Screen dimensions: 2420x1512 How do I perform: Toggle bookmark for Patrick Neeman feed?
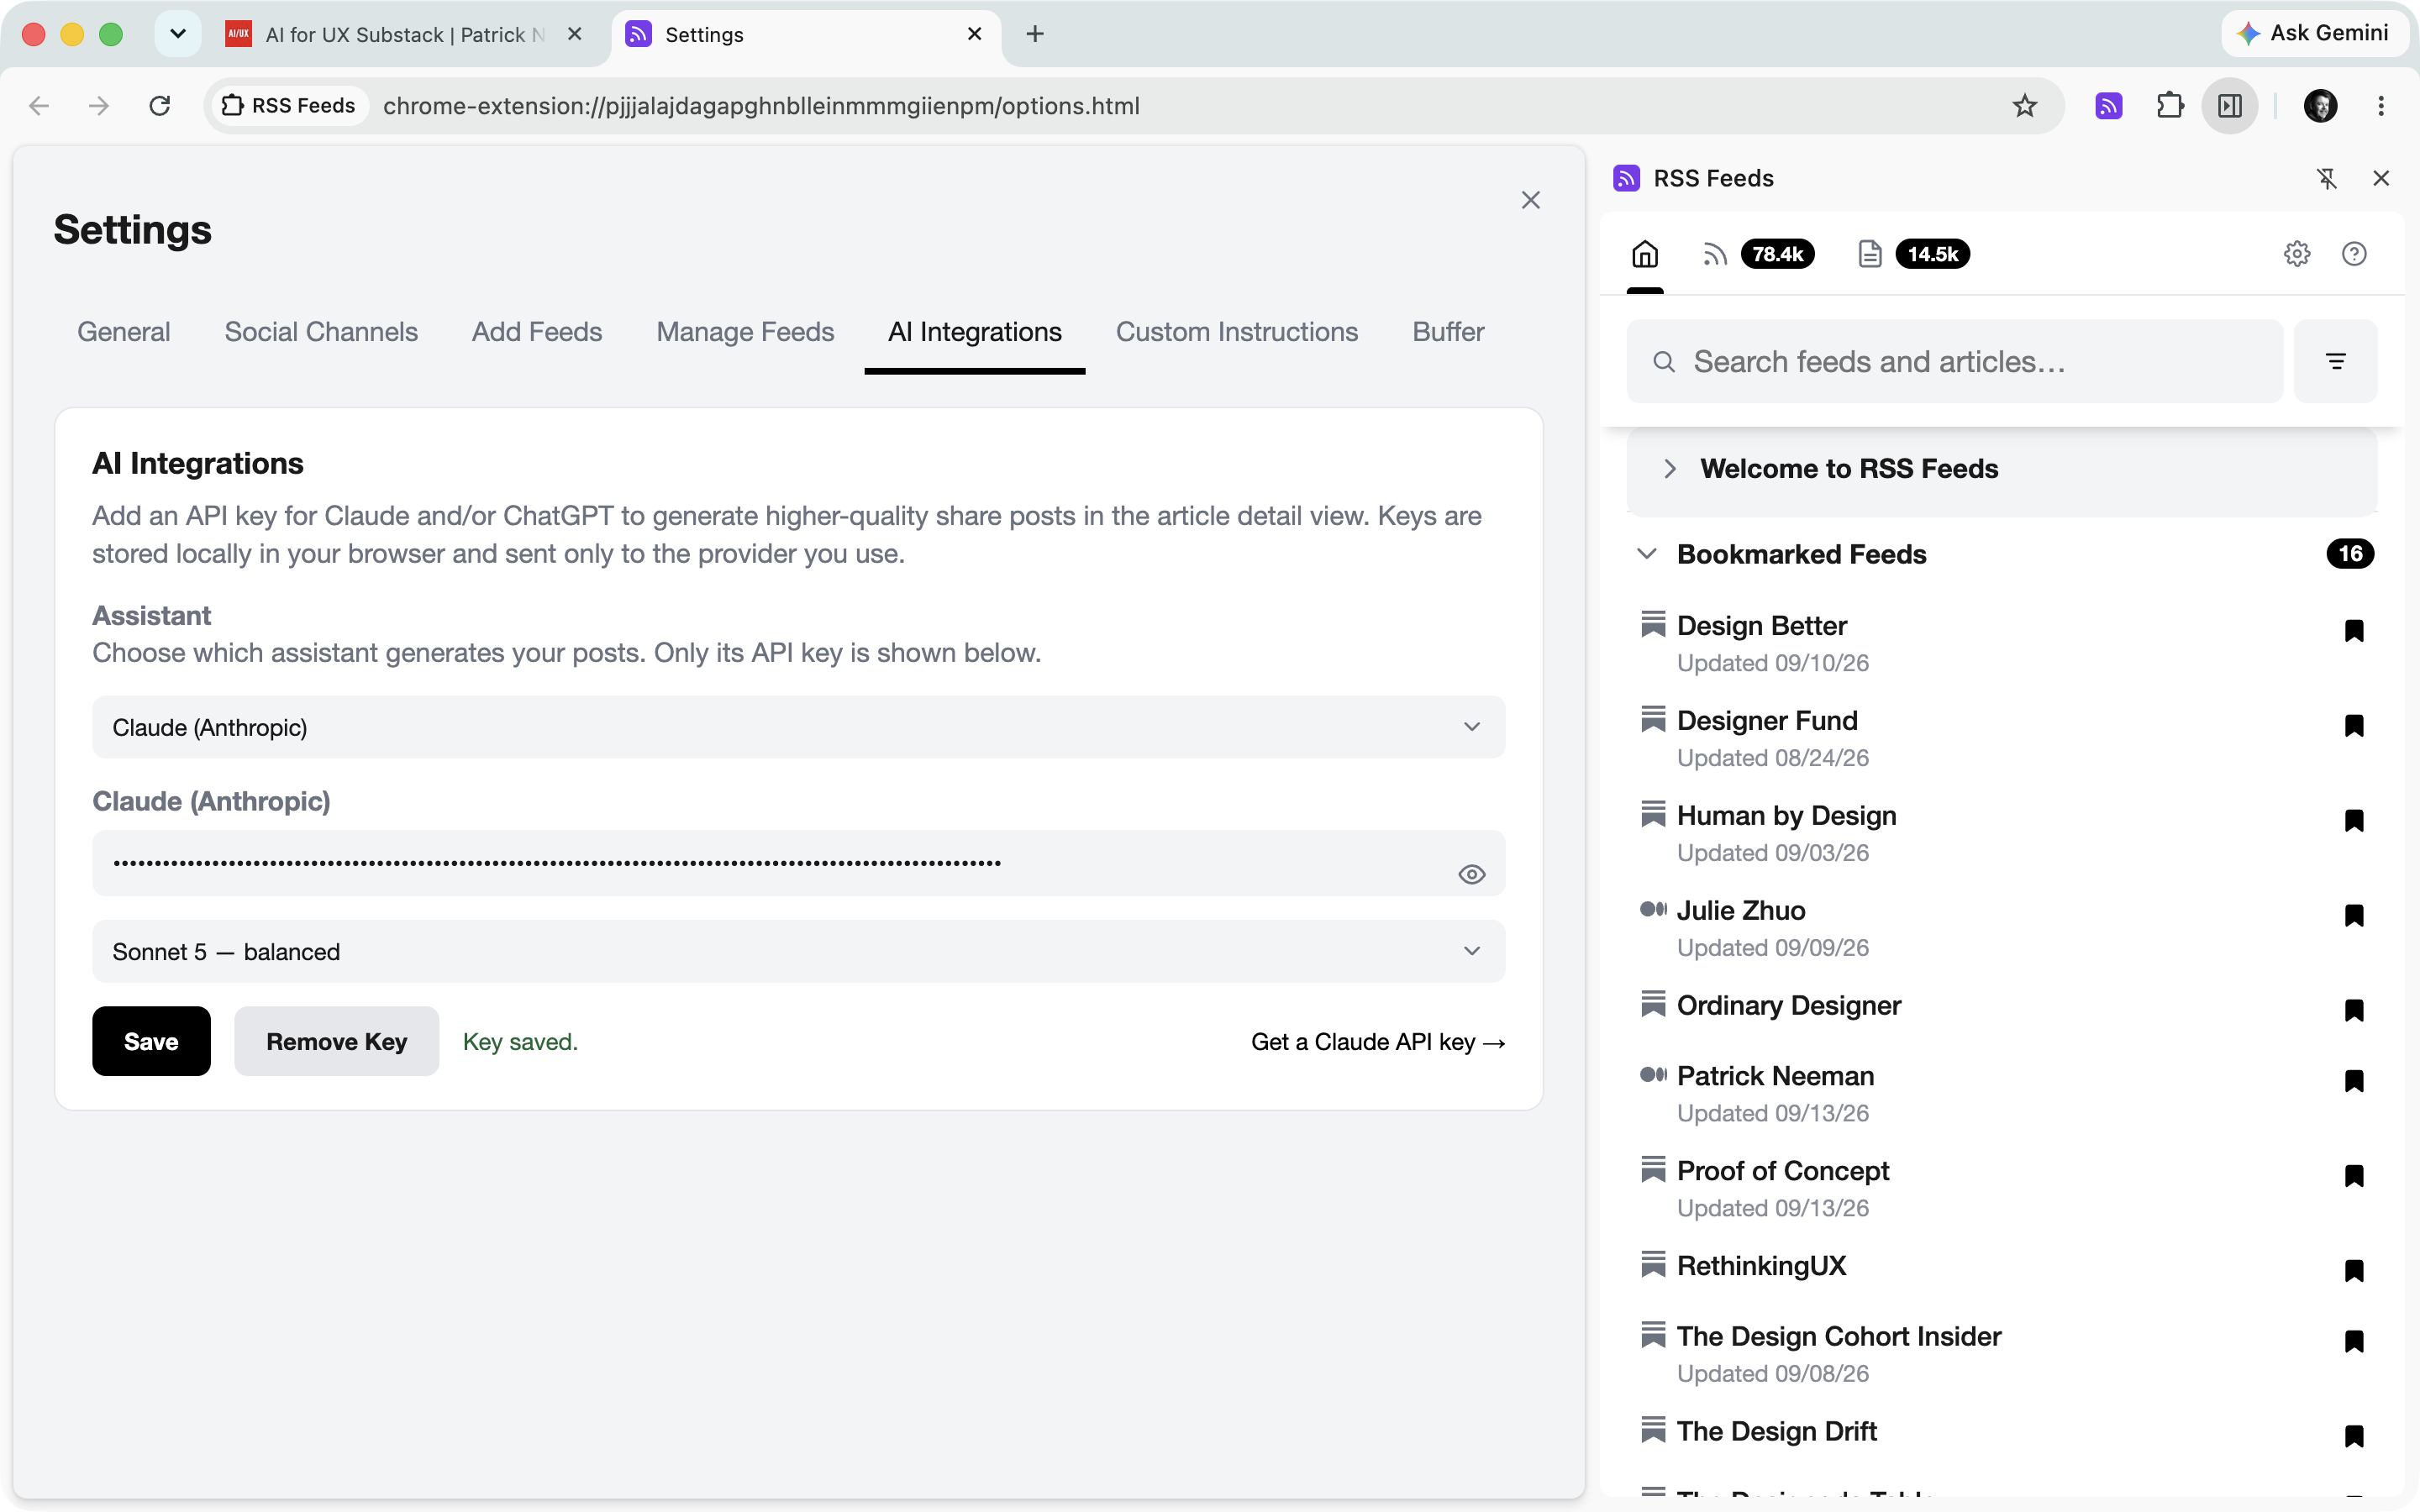2354,1080
